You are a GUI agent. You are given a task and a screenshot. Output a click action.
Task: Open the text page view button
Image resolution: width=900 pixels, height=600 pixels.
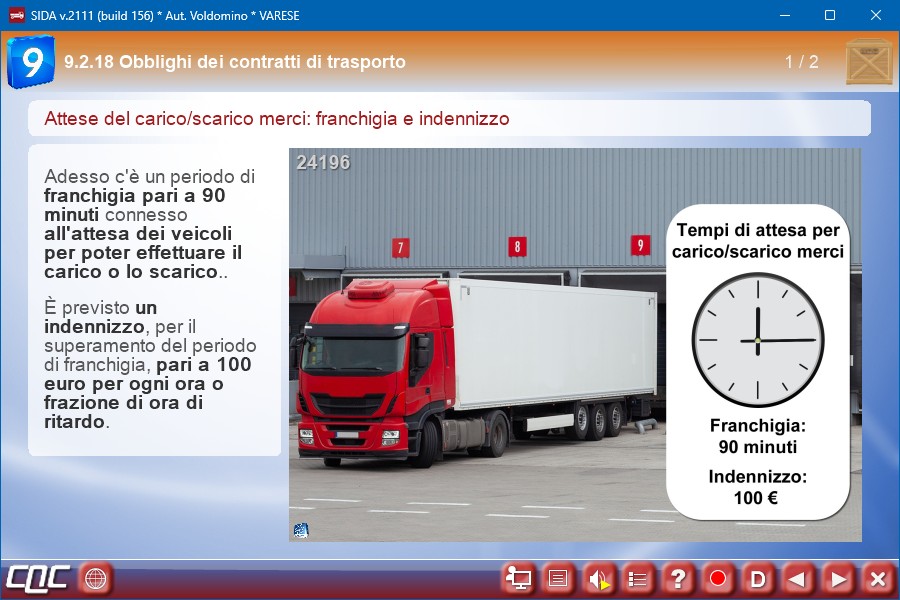[x=558, y=579]
